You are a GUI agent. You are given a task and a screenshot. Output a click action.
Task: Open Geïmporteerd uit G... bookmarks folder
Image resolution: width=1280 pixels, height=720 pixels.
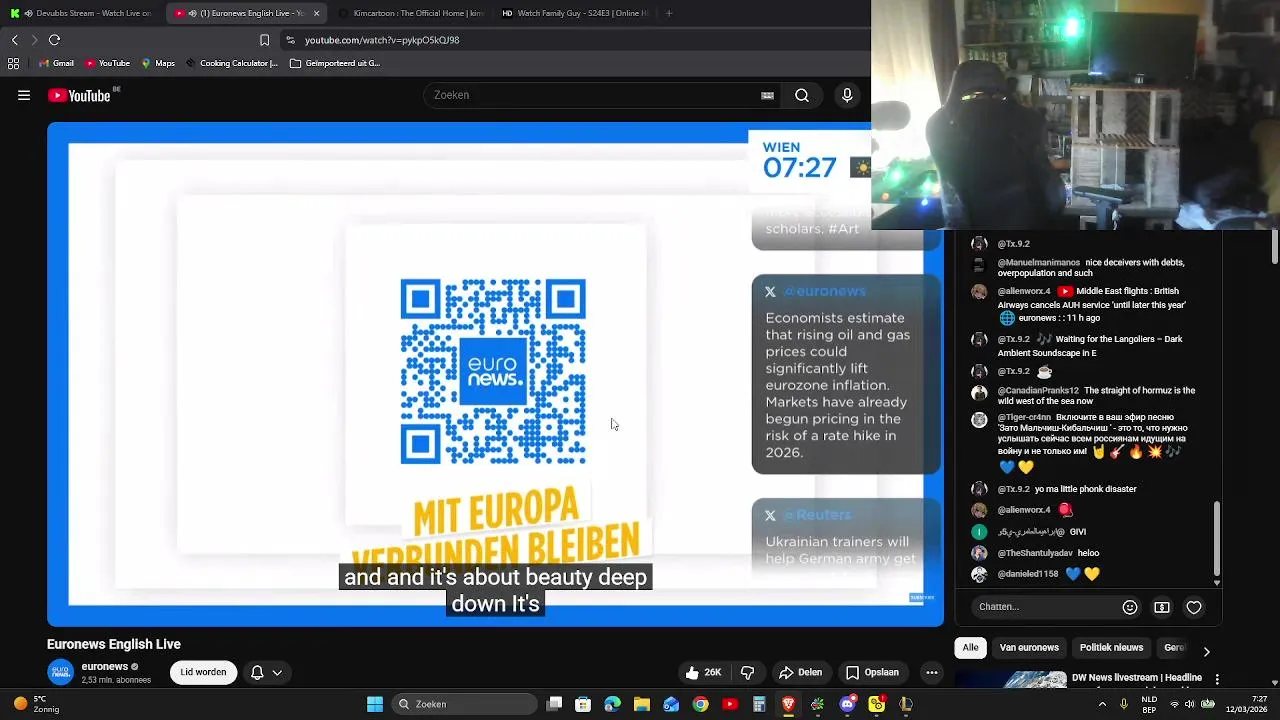click(x=335, y=63)
